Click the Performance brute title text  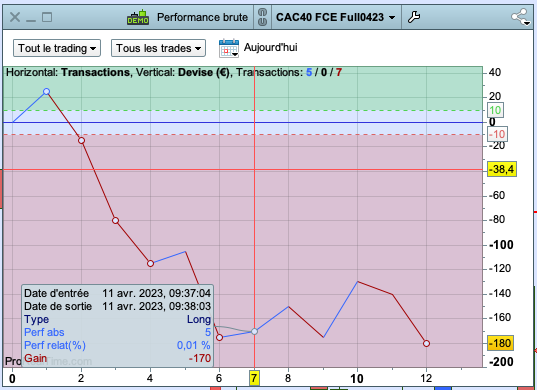point(202,17)
